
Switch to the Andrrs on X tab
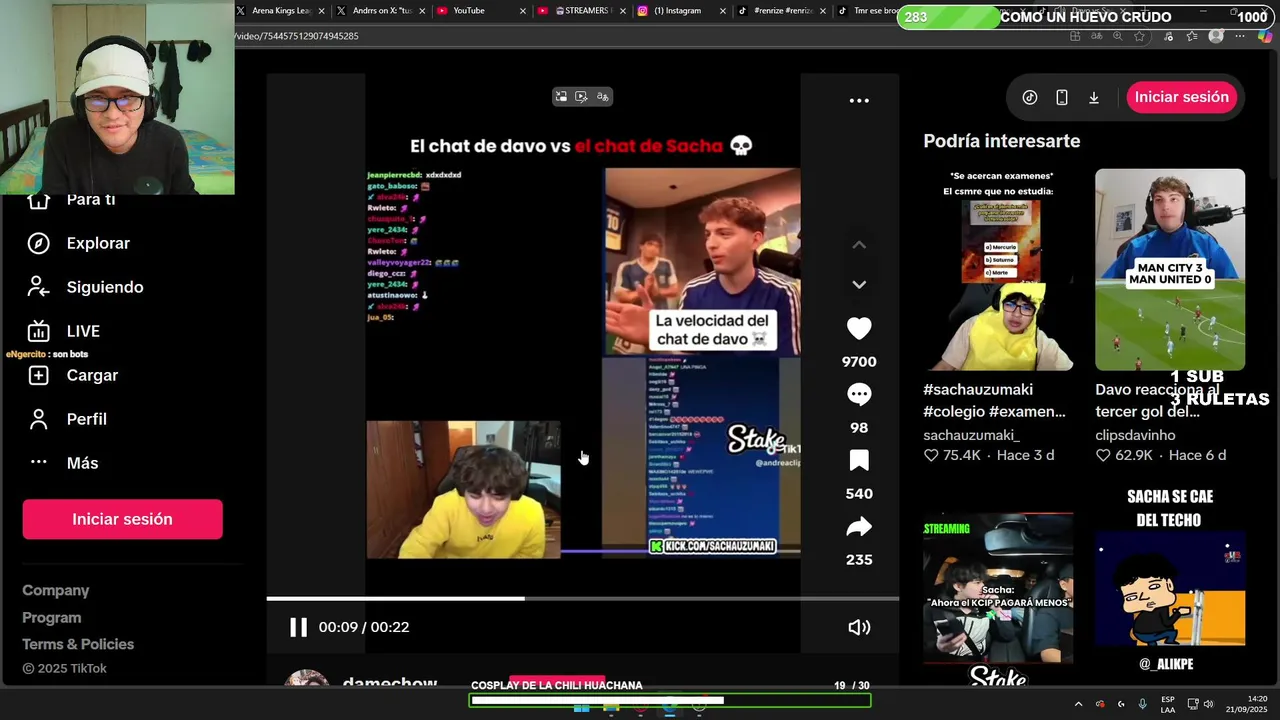point(381,11)
